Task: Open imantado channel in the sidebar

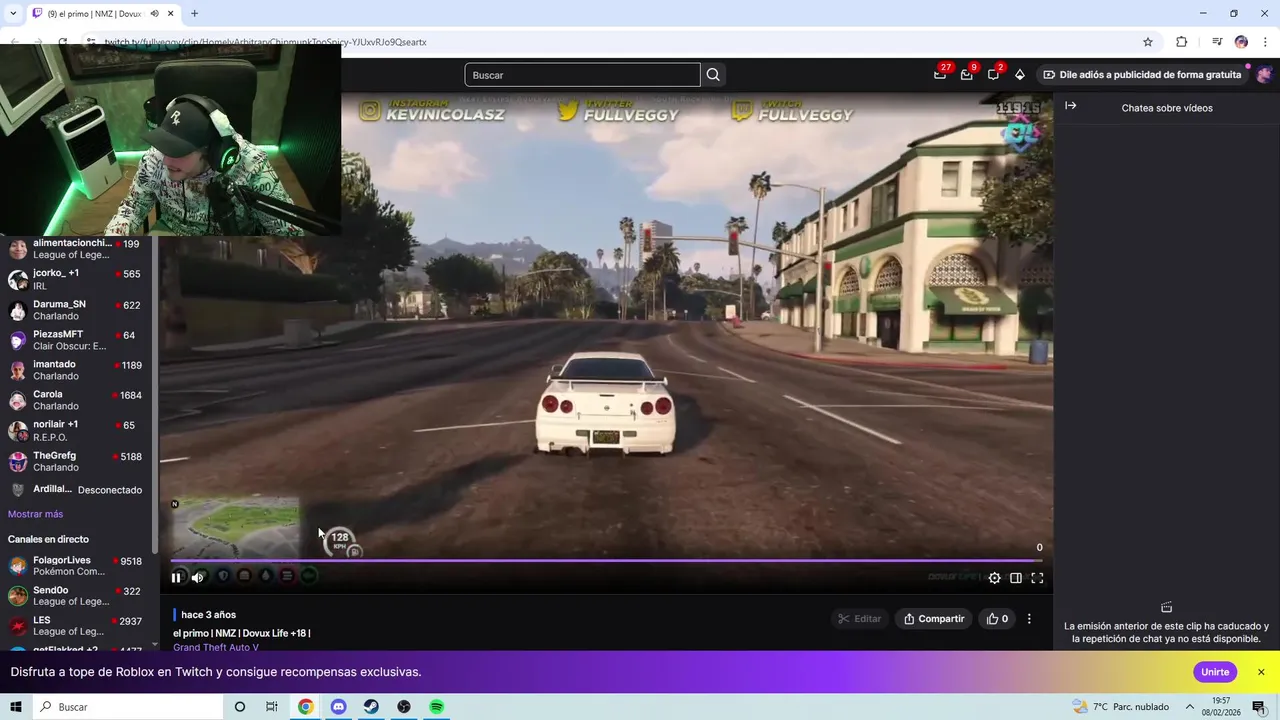Action: click(x=76, y=370)
